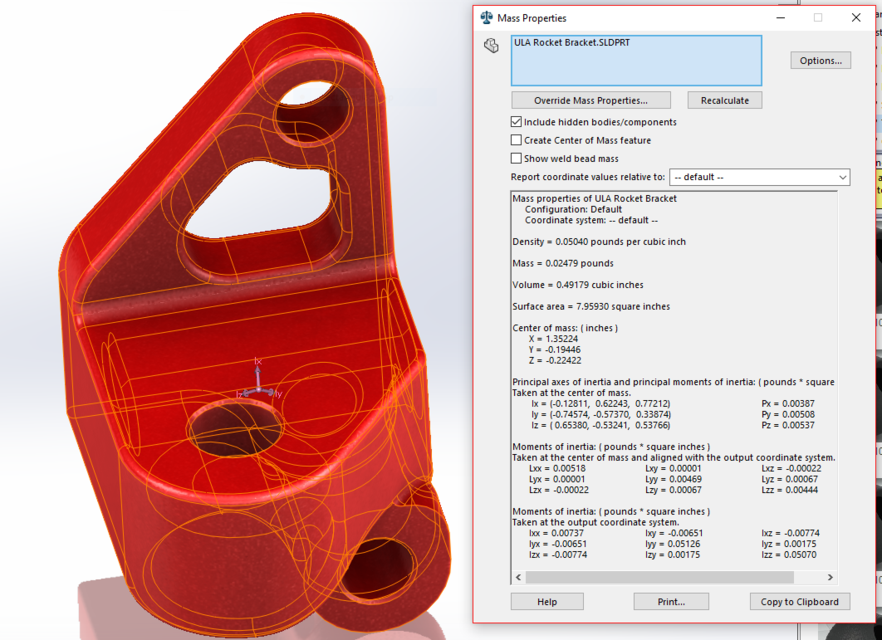Open Help for Mass Properties
882x640 pixels.
(x=546, y=601)
